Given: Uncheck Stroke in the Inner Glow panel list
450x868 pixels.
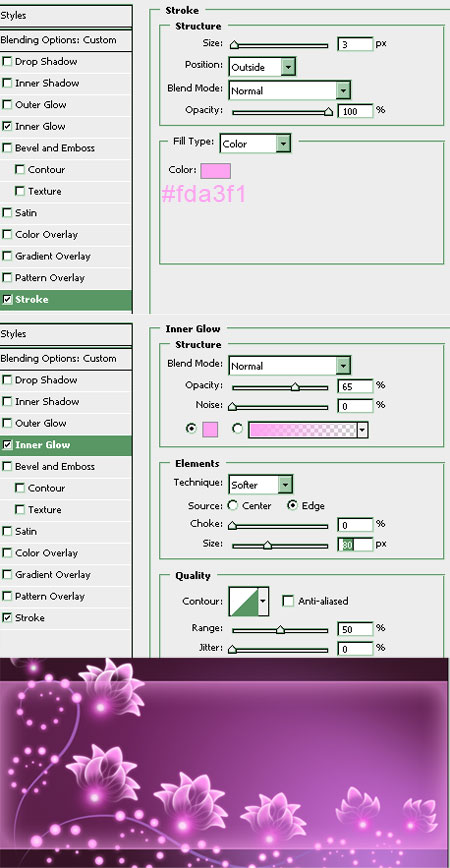Looking at the screenshot, I should click(7, 617).
